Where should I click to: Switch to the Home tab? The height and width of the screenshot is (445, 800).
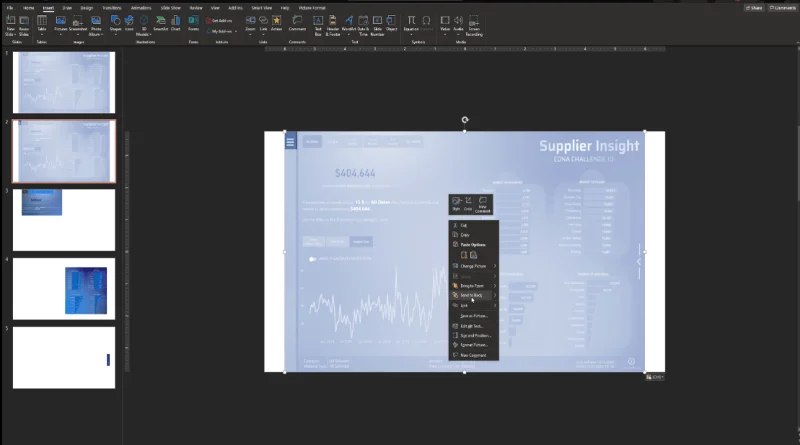(29, 8)
